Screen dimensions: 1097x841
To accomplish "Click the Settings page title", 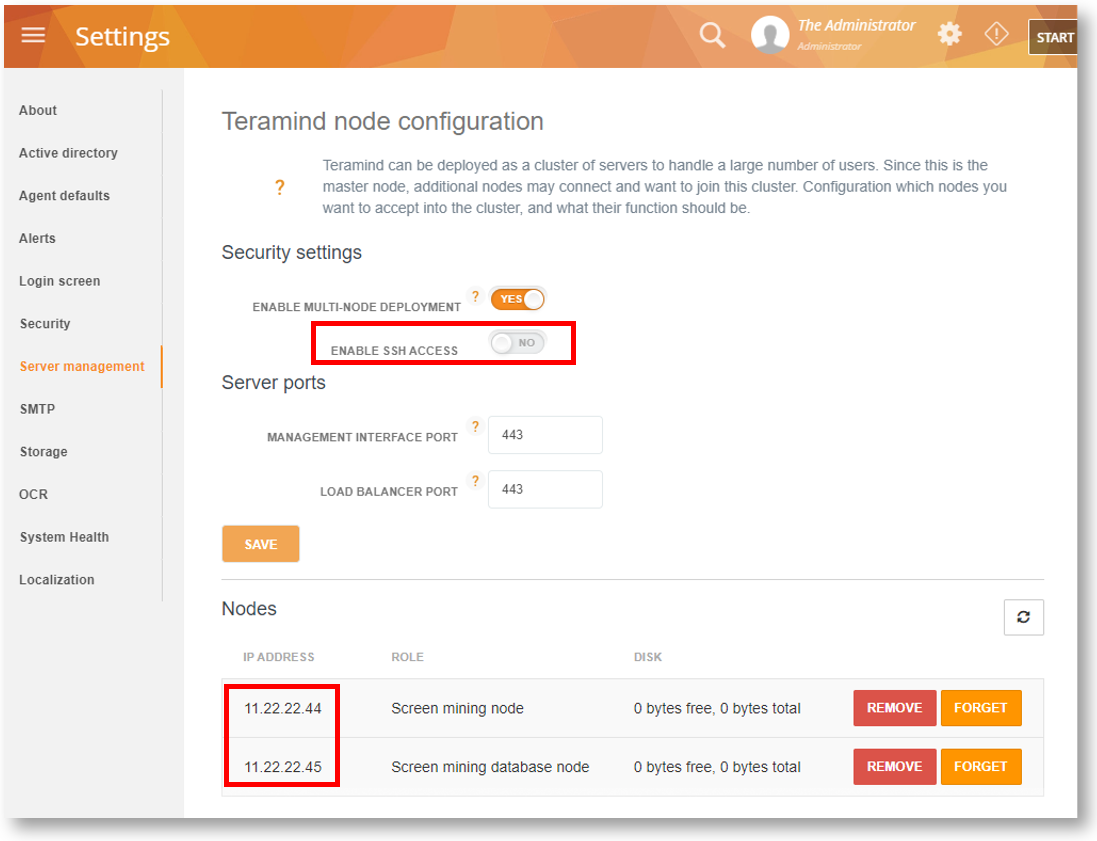I will (x=122, y=36).
